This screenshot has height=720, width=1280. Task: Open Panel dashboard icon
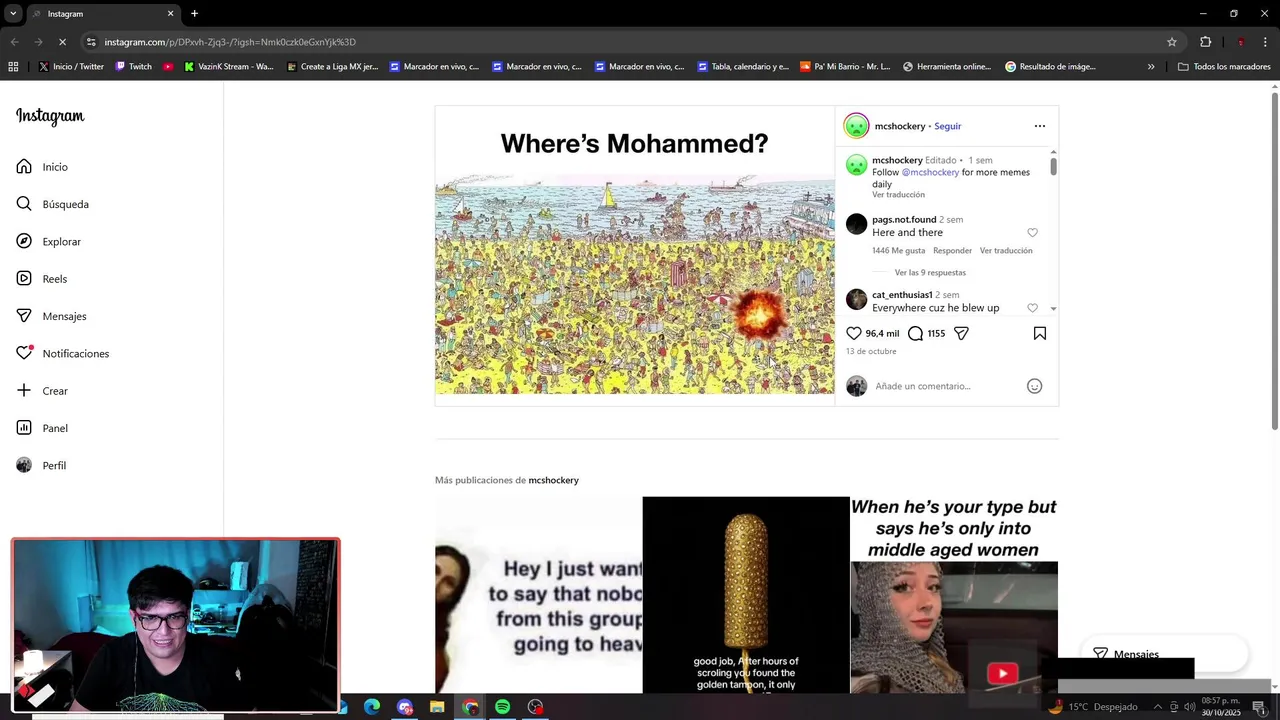tap(24, 428)
